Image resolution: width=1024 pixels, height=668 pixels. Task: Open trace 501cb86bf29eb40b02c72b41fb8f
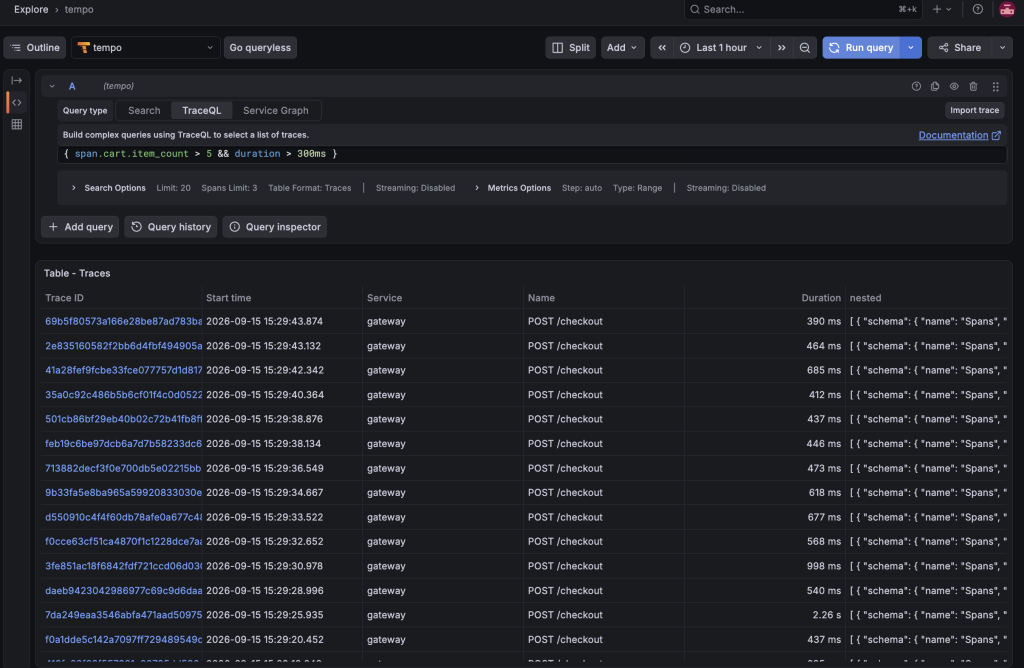123,419
